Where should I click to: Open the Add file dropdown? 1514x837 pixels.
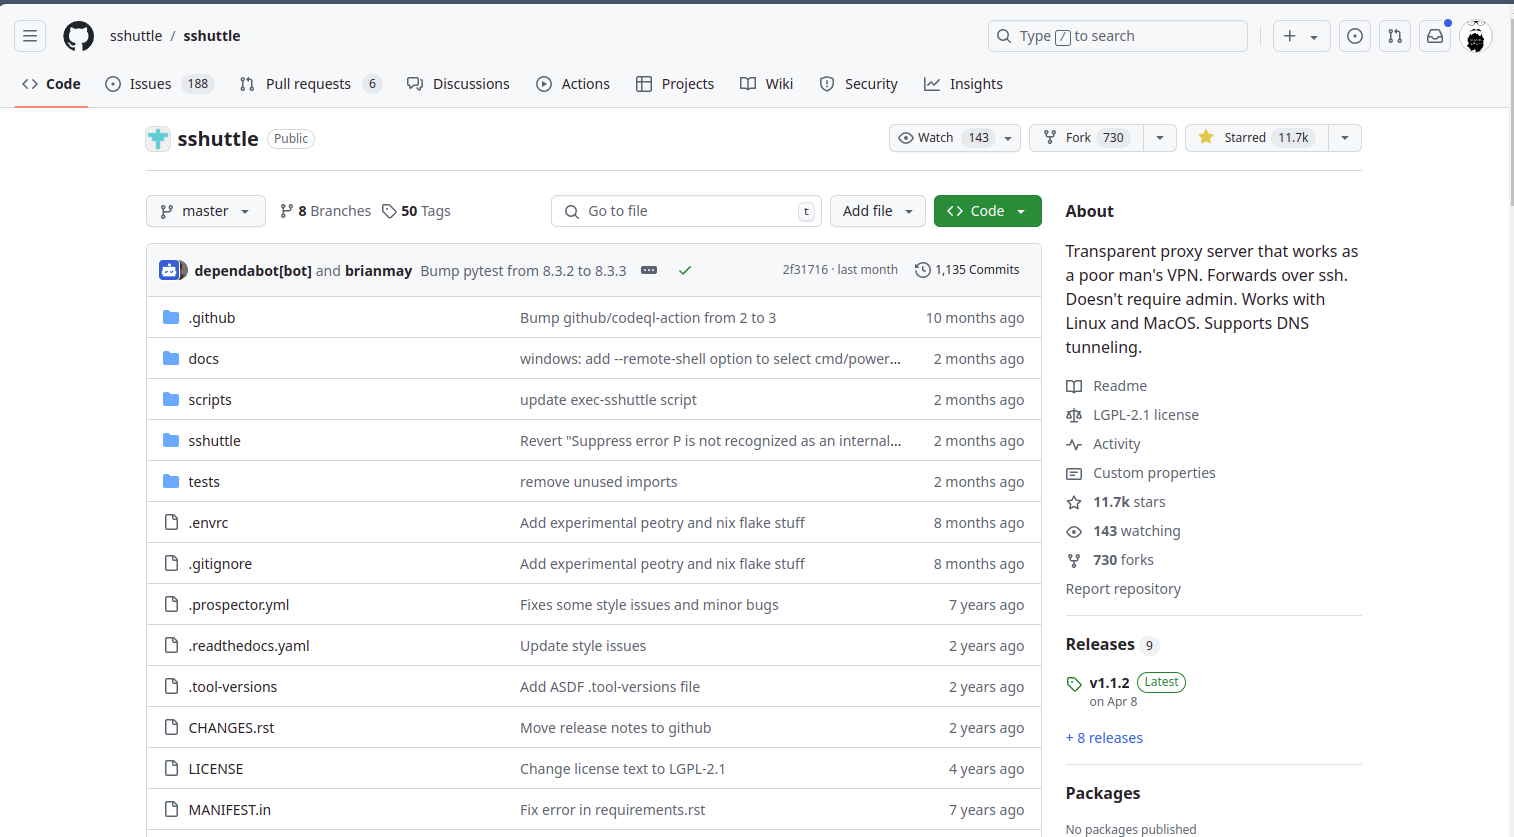[x=878, y=211]
